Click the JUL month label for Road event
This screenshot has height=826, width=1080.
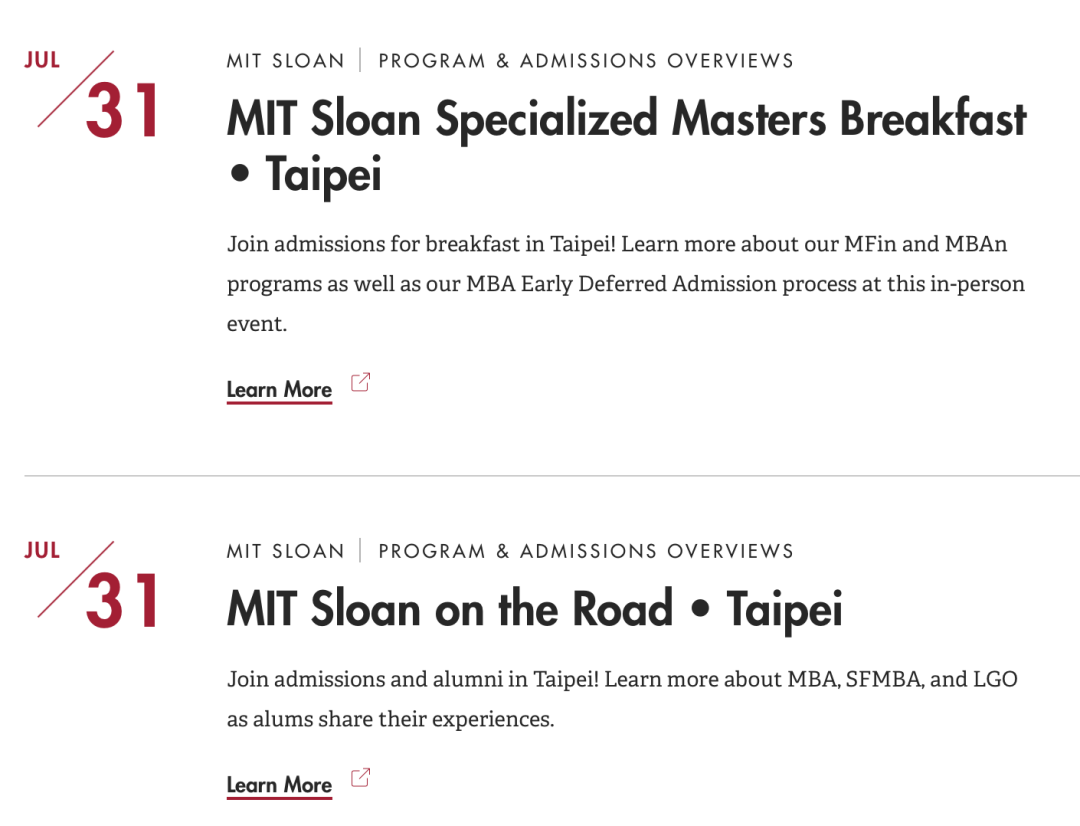point(42,550)
